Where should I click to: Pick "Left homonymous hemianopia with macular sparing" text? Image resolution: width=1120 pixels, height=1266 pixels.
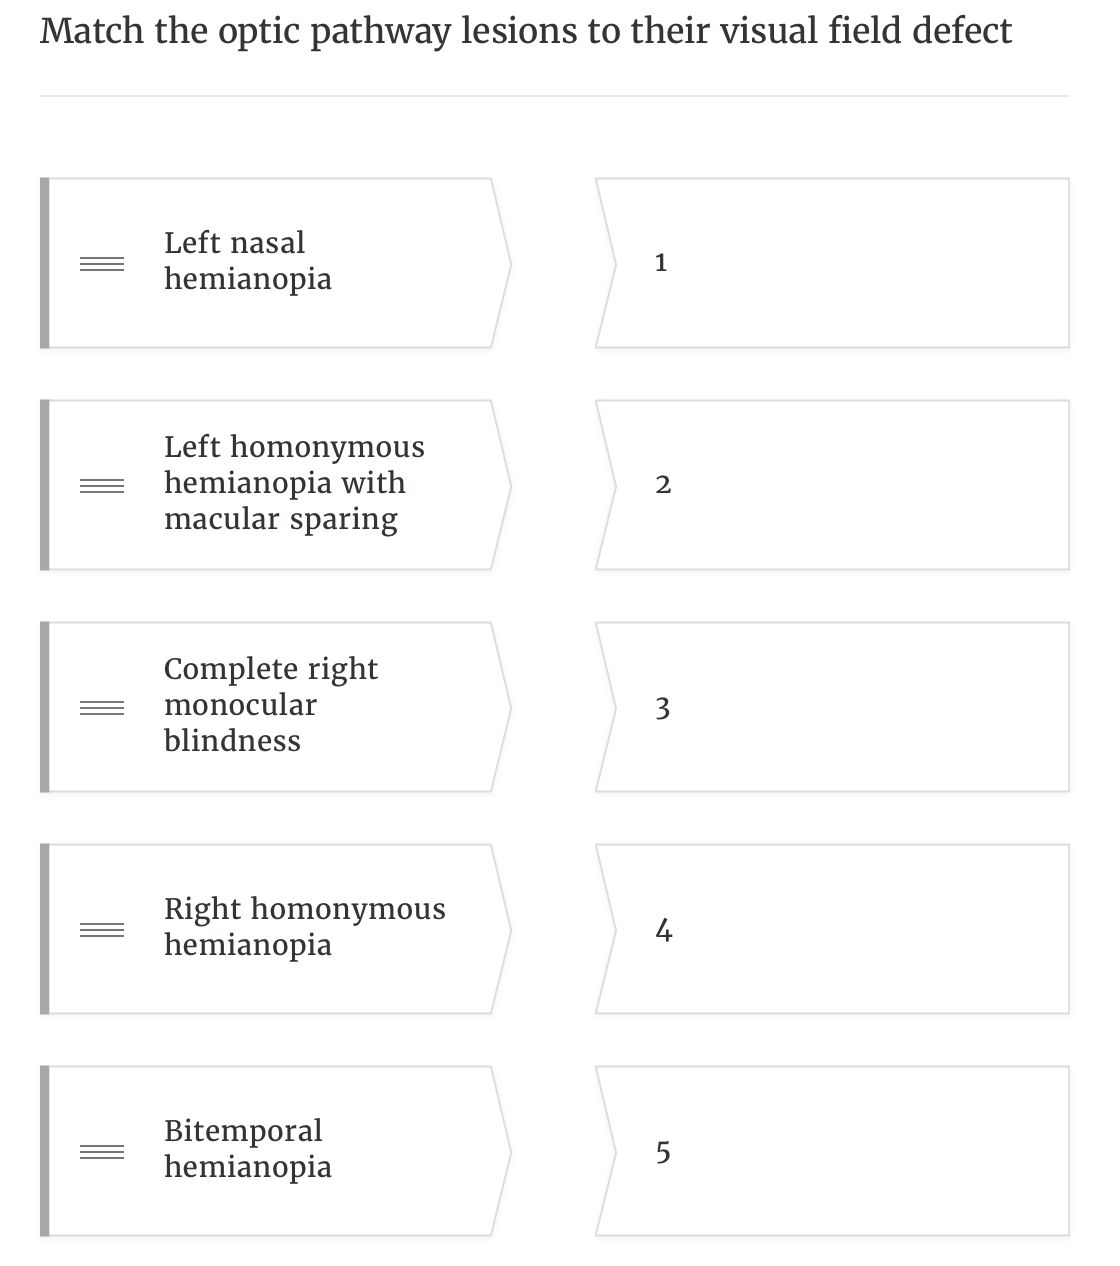pos(294,483)
